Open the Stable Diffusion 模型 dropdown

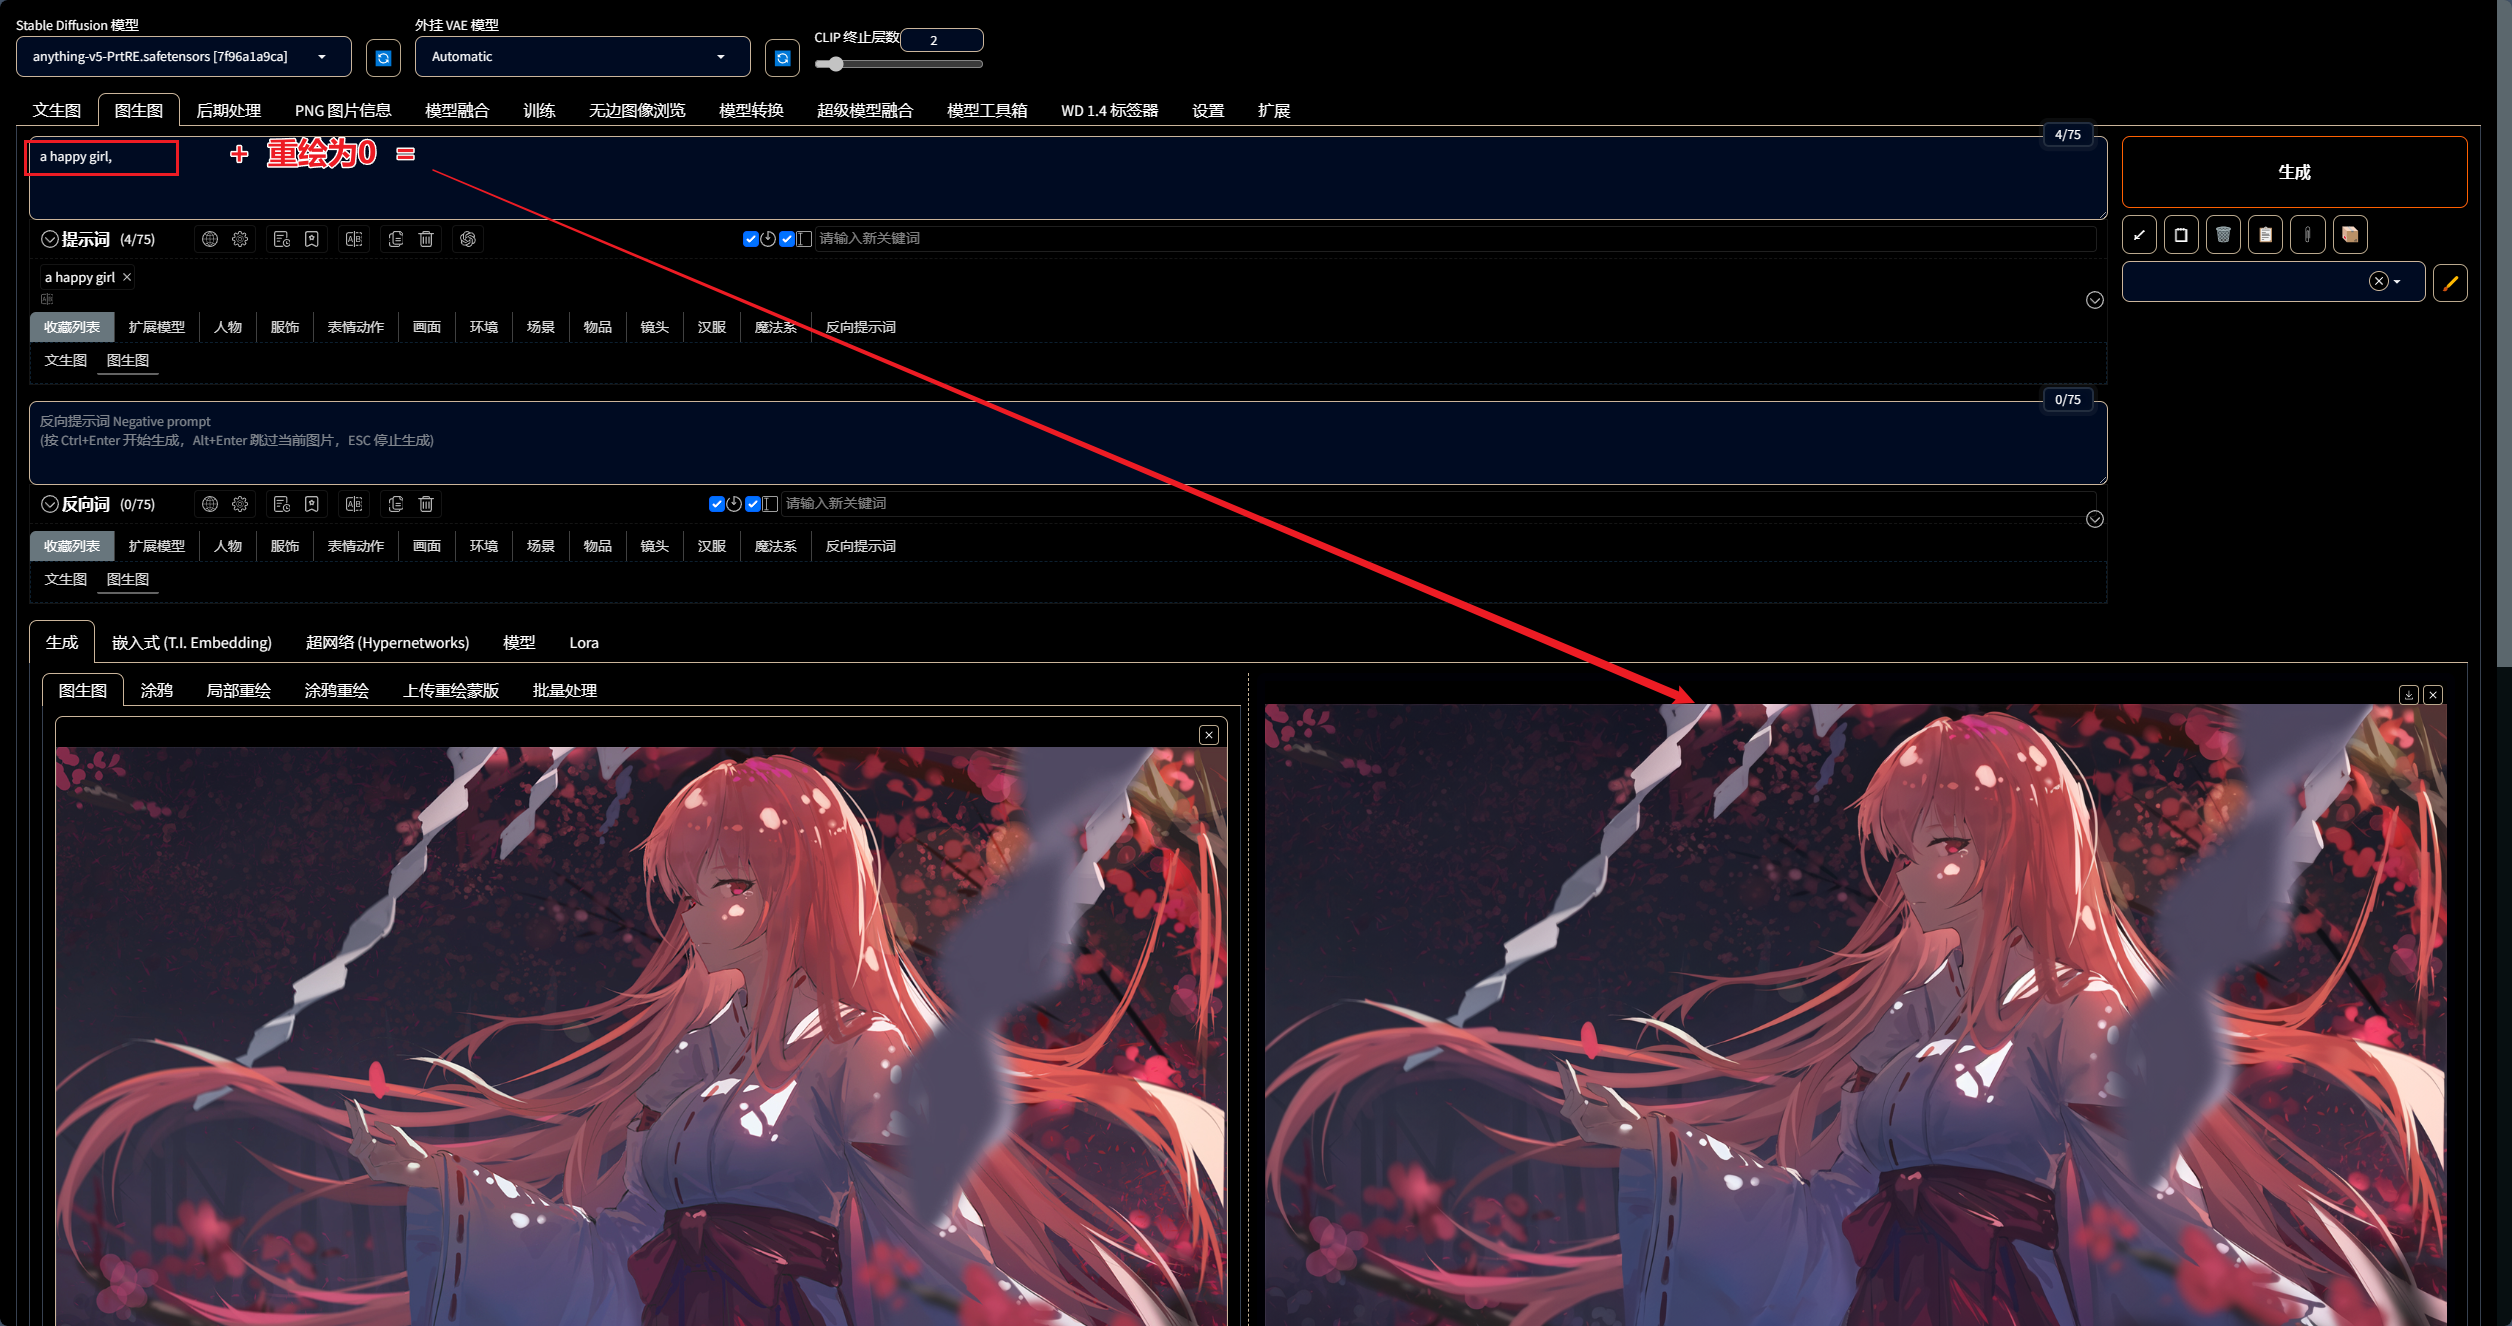tap(183, 57)
